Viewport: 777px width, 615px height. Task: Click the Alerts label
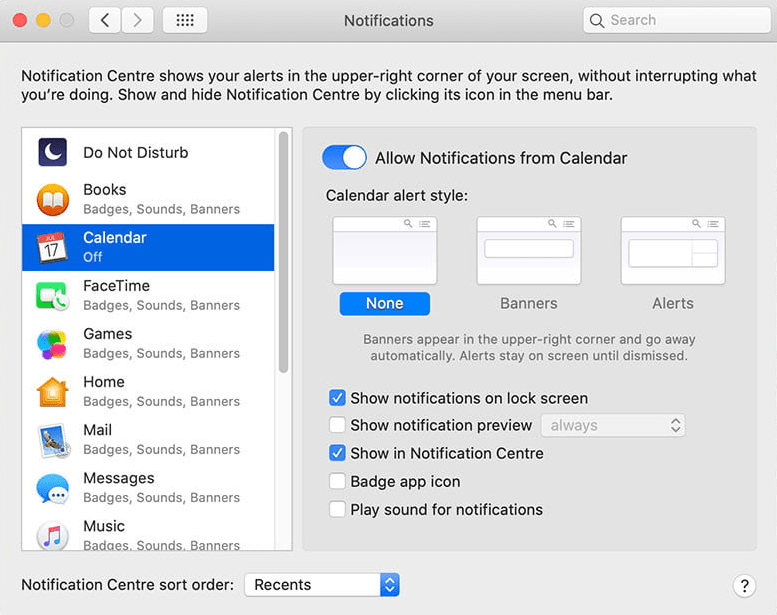point(673,303)
